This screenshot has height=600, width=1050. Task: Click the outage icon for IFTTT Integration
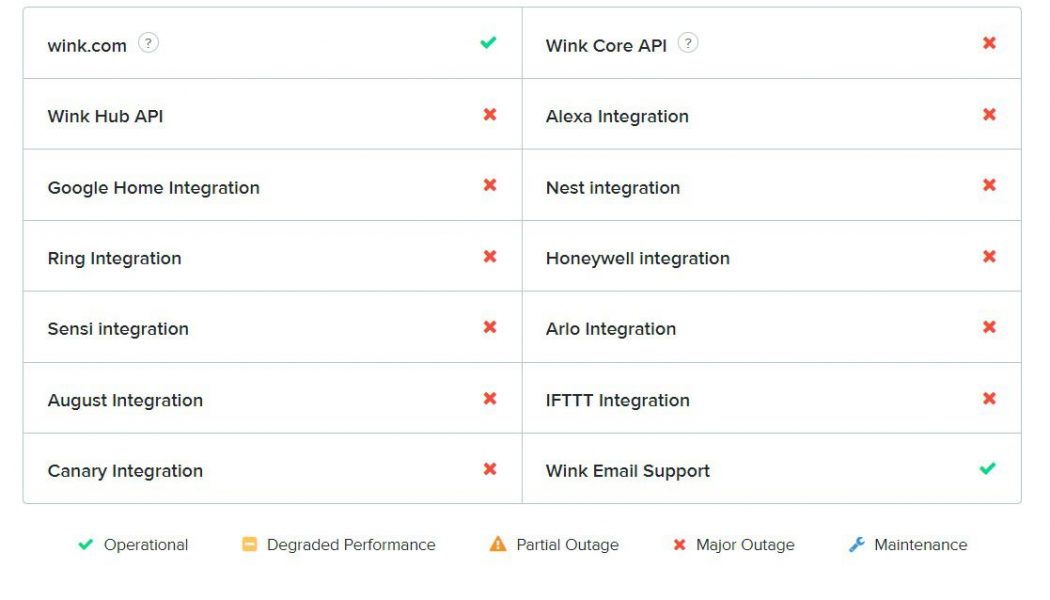(989, 398)
